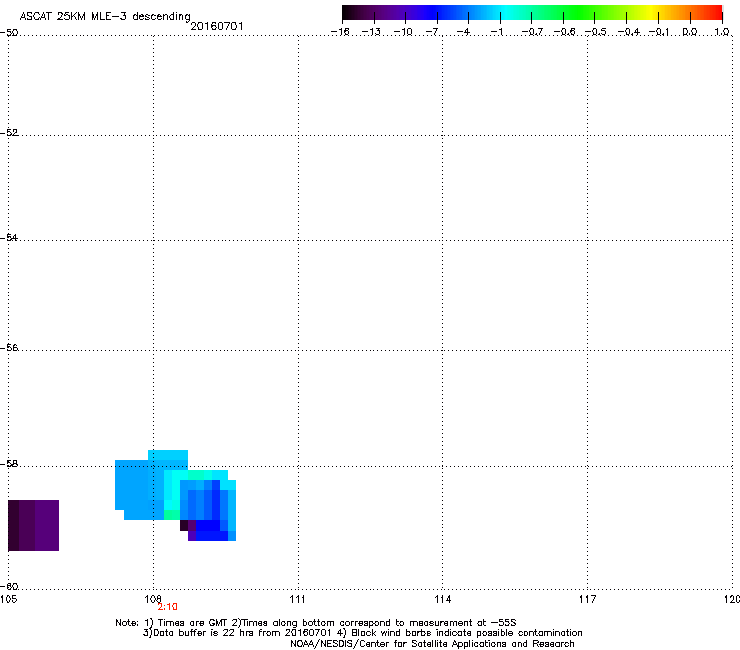Click longitude axis label '114'
The width and height of the screenshot is (740, 650).
[x=442, y=599]
